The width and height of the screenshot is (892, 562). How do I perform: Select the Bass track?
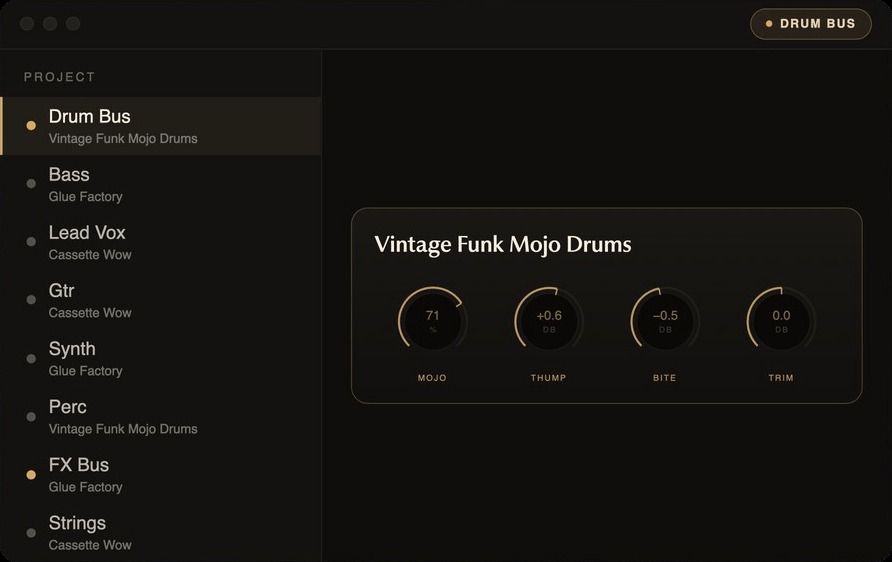(x=161, y=184)
